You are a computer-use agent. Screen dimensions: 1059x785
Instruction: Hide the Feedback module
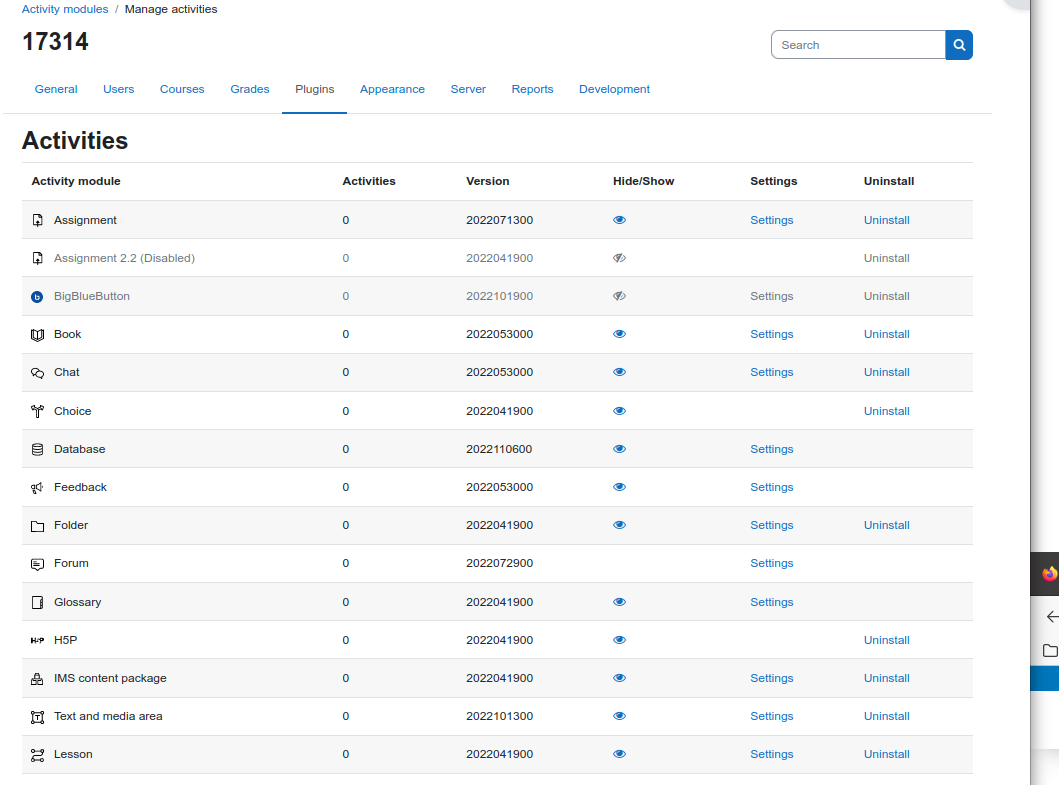tap(619, 487)
